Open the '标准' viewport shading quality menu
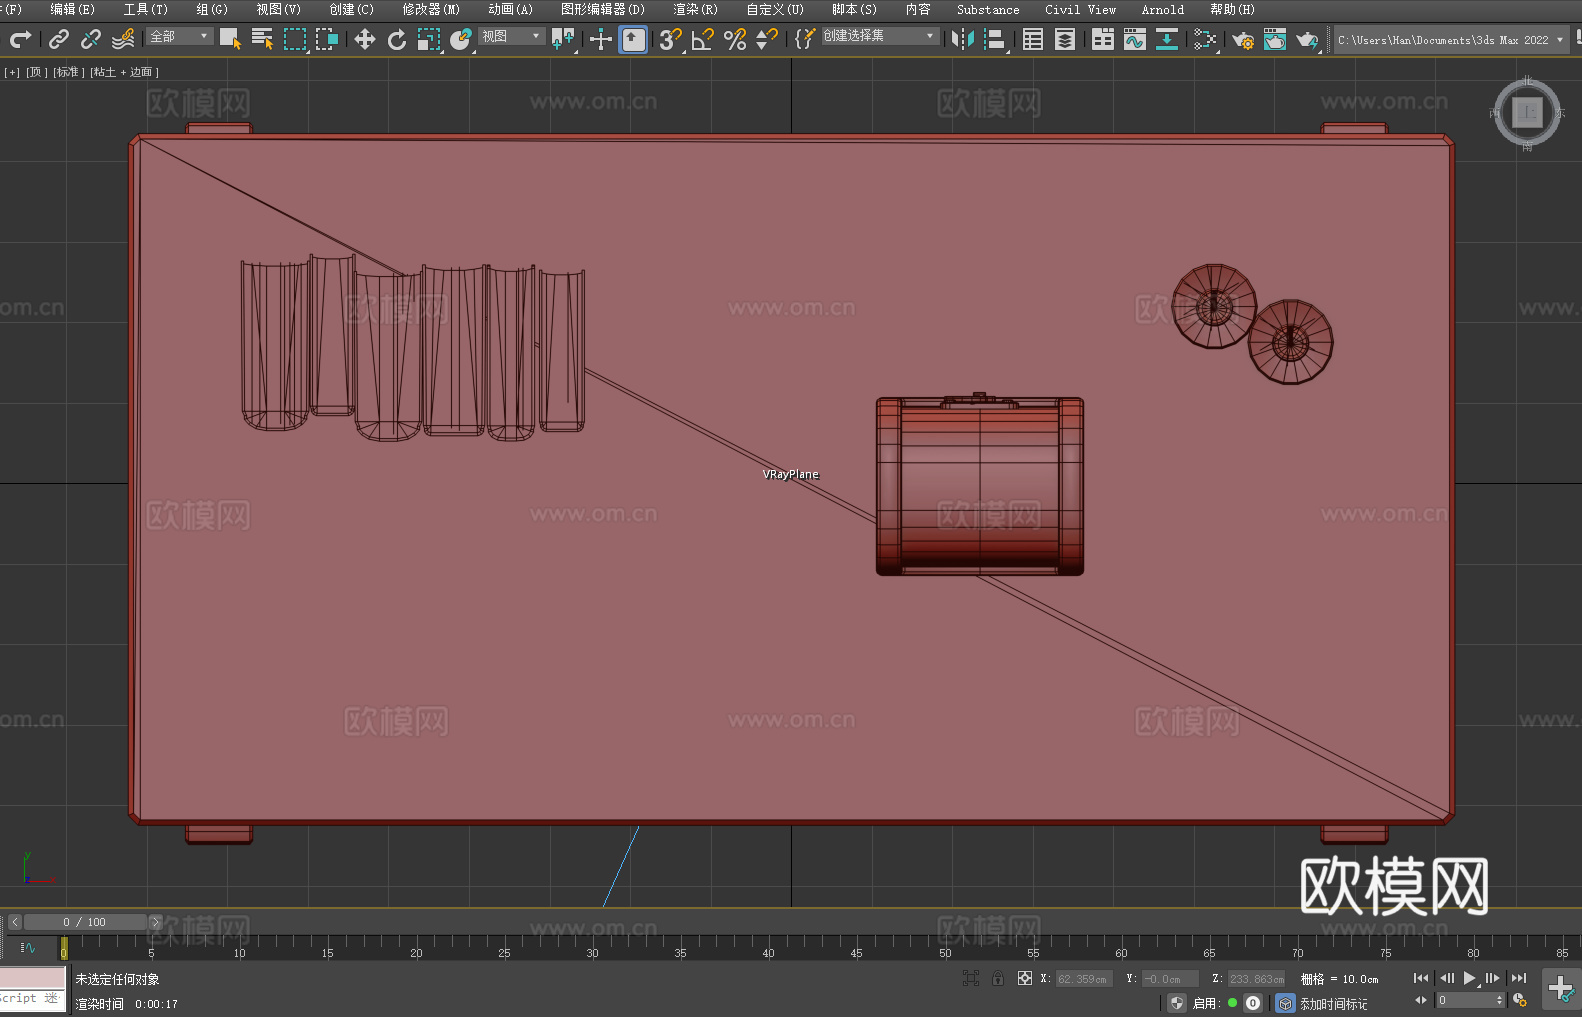Screen dimensions: 1582x1017 [69, 72]
